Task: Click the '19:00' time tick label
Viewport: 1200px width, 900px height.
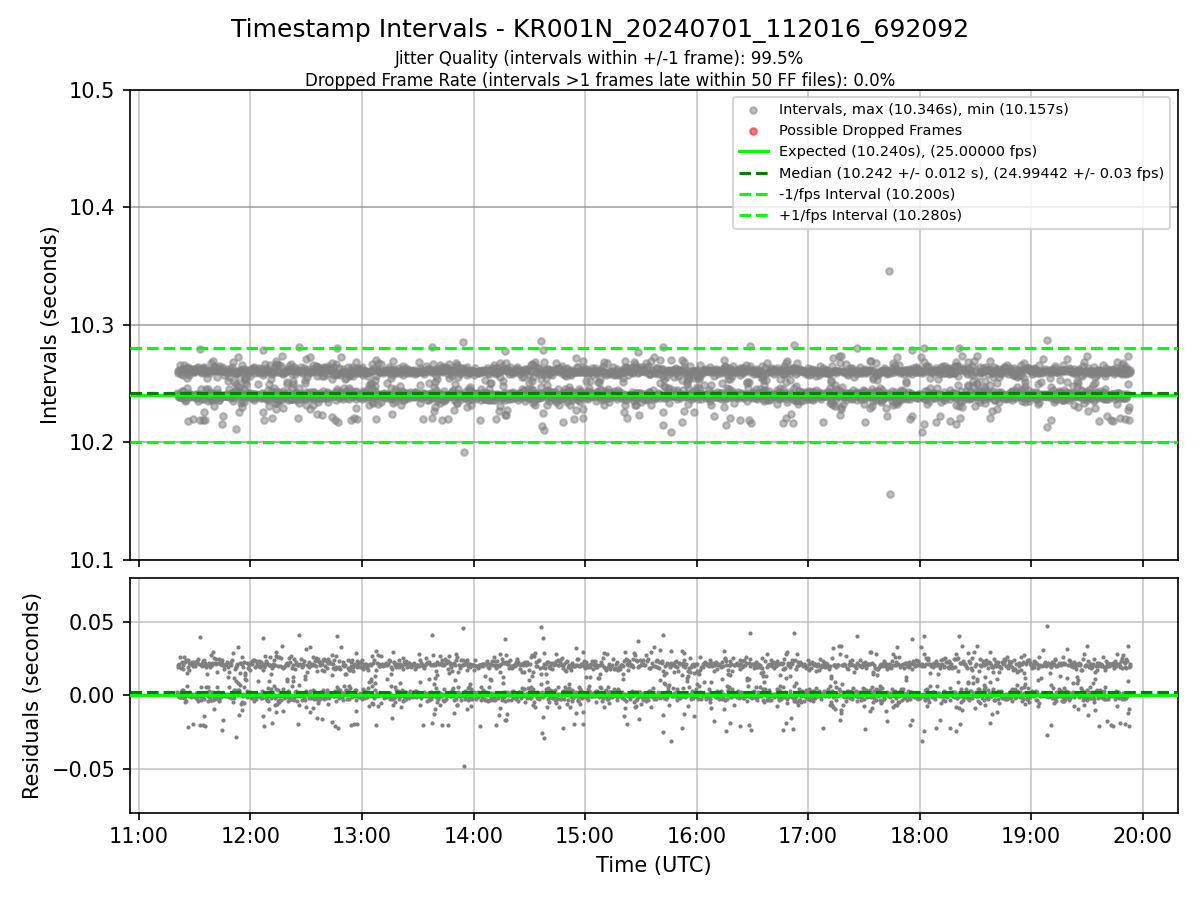Action: pyautogui.click(x=1031, y=833)
